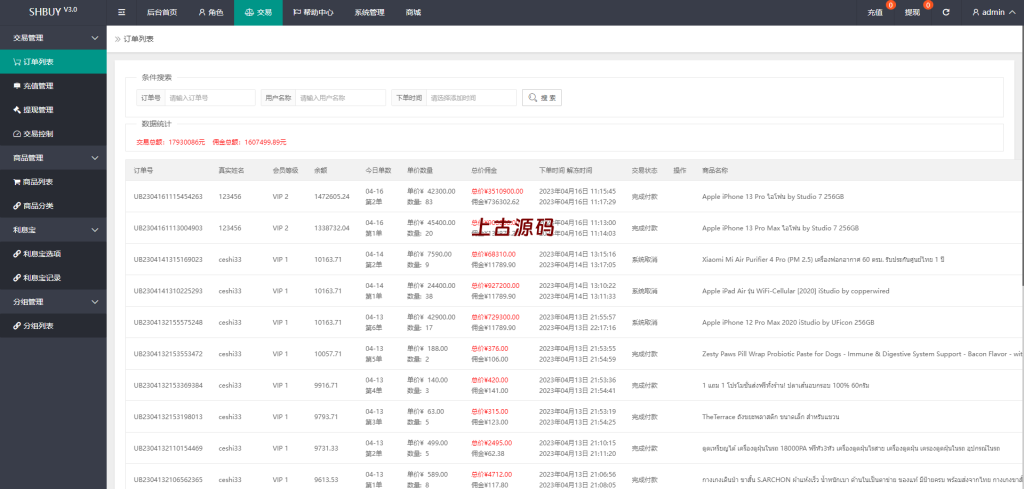
Task: Click the product name TheTerrace
Action: point(771,417)
